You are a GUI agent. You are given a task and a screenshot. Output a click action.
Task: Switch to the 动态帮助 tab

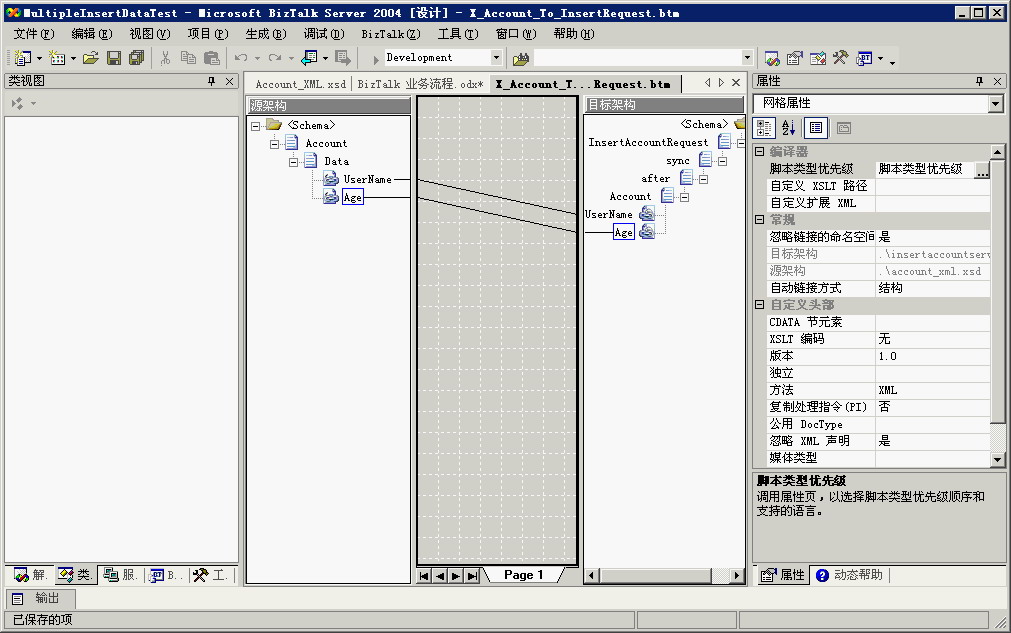point(850,575)
